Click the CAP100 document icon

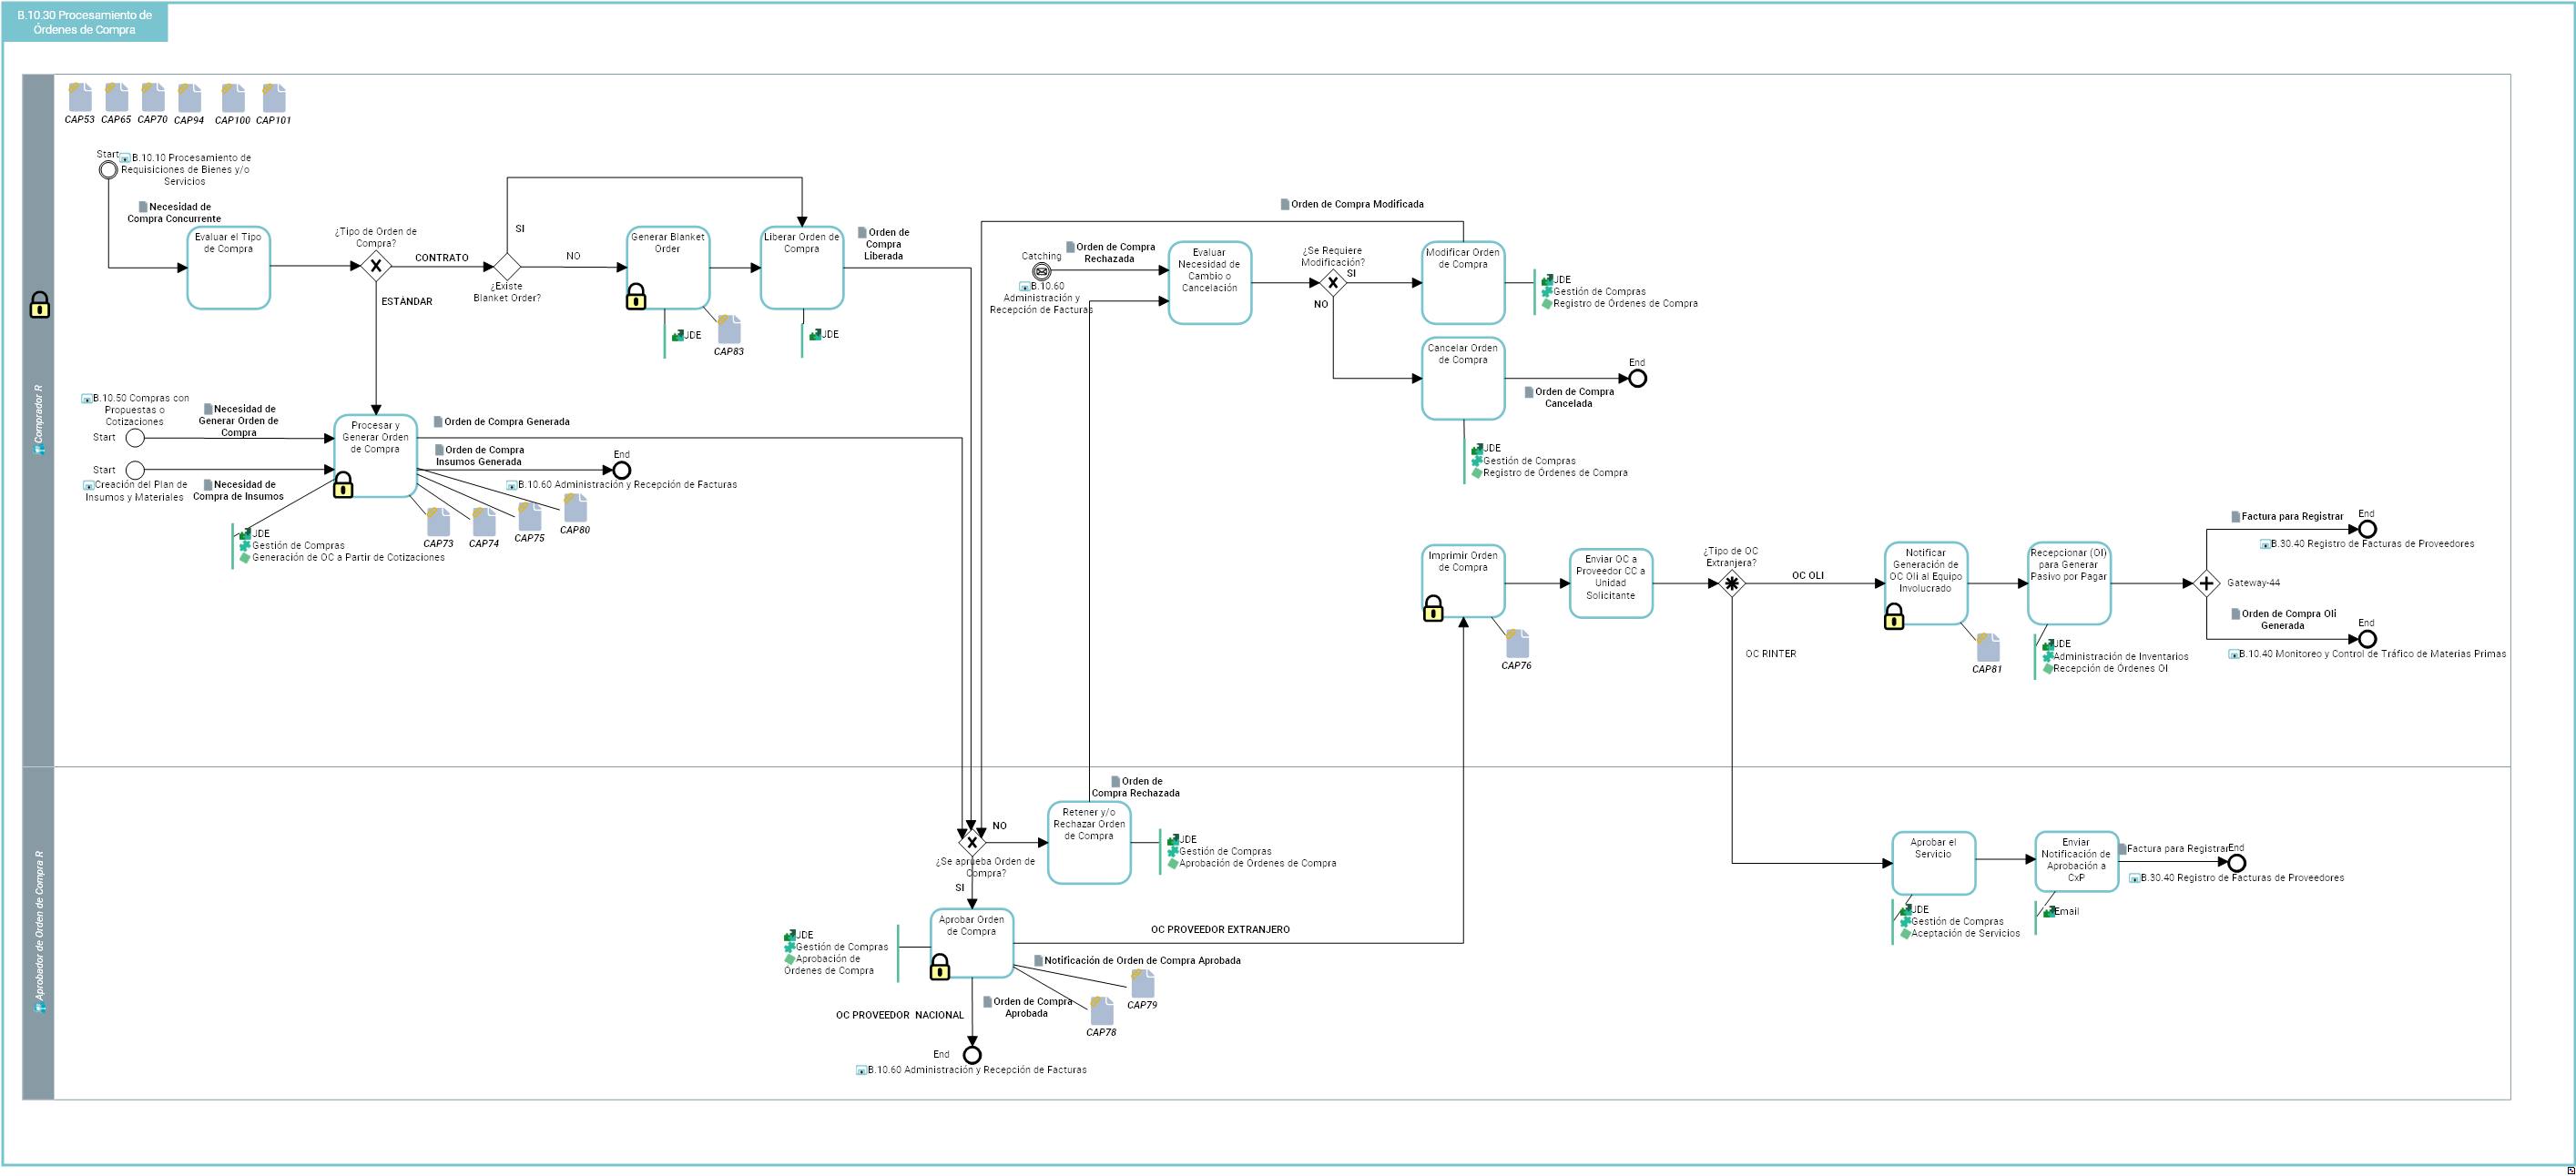point(232,98)
